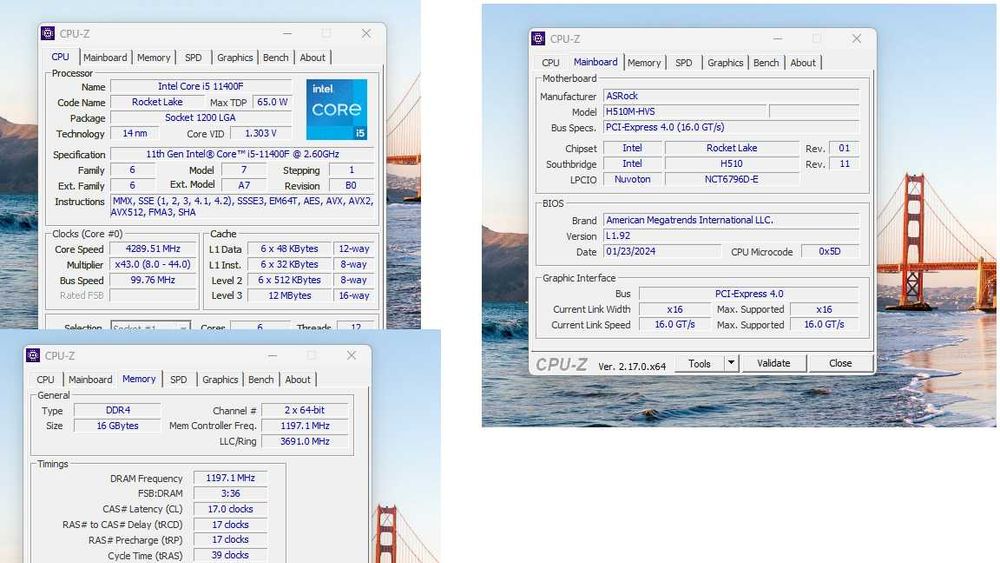Open the Memory tab in the CPU window
The height and width of the screenshot is (563, 1000).
tap(154, 57)
